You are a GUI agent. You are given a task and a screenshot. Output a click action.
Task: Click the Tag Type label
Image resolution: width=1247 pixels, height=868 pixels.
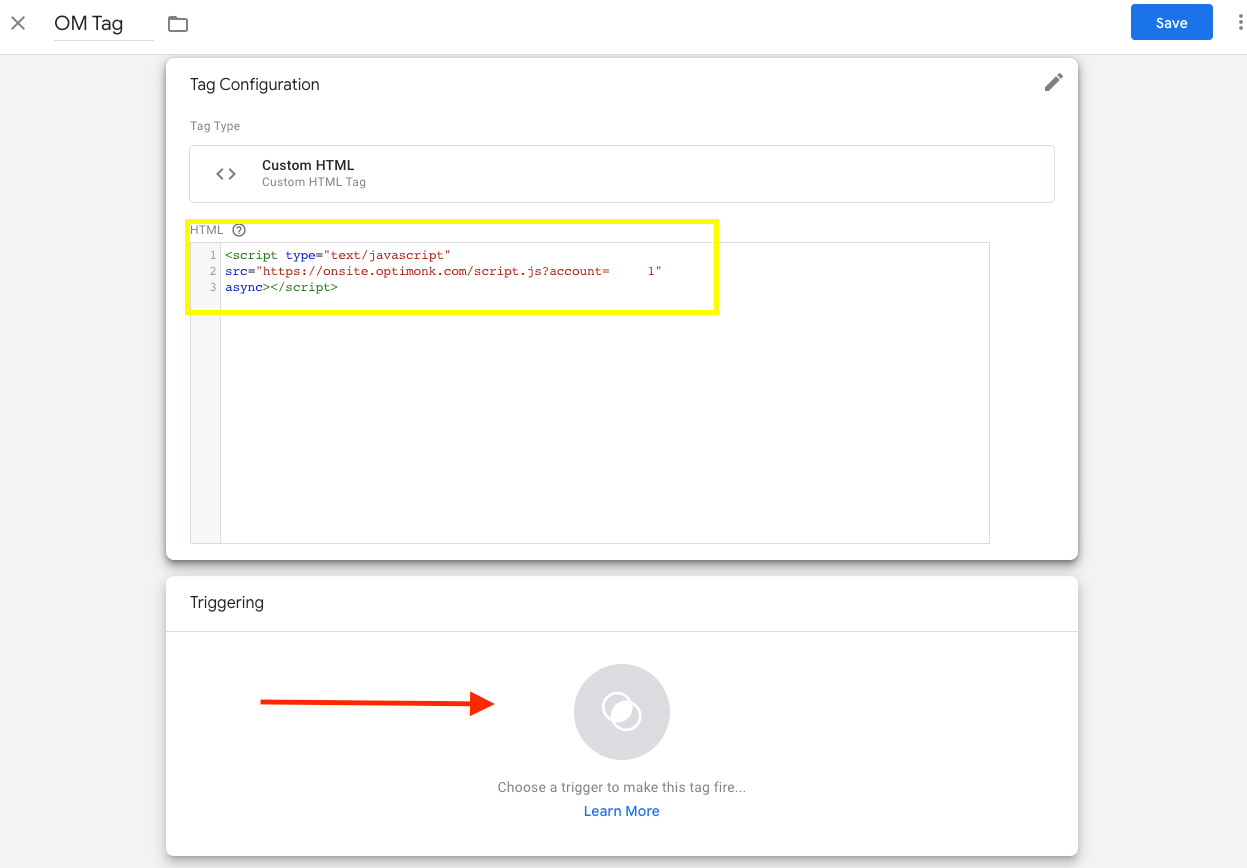point(215,126)
